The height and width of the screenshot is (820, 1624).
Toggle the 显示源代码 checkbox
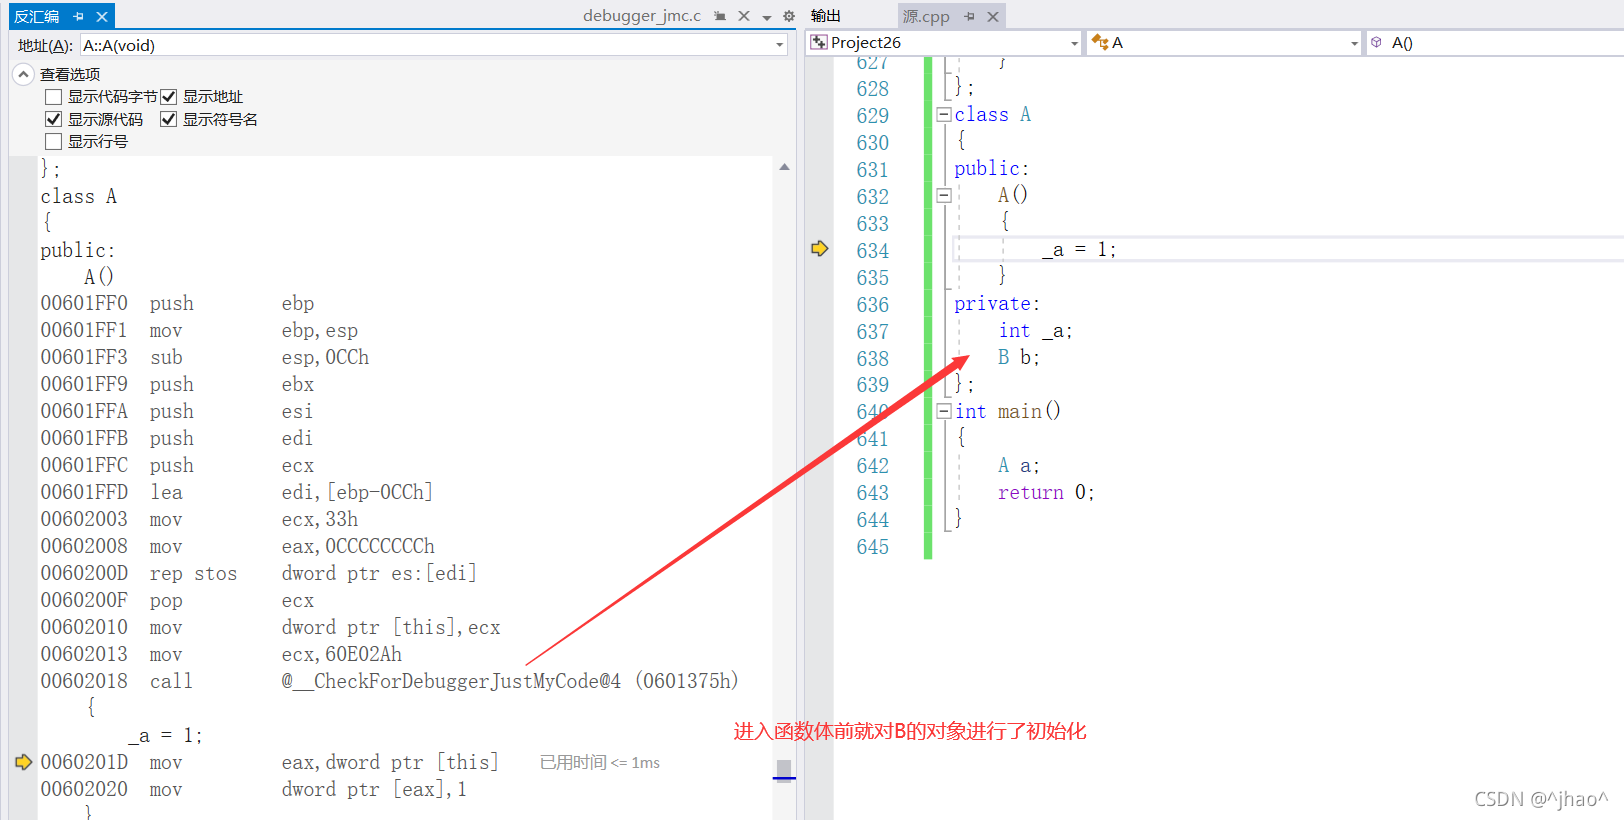54,119
